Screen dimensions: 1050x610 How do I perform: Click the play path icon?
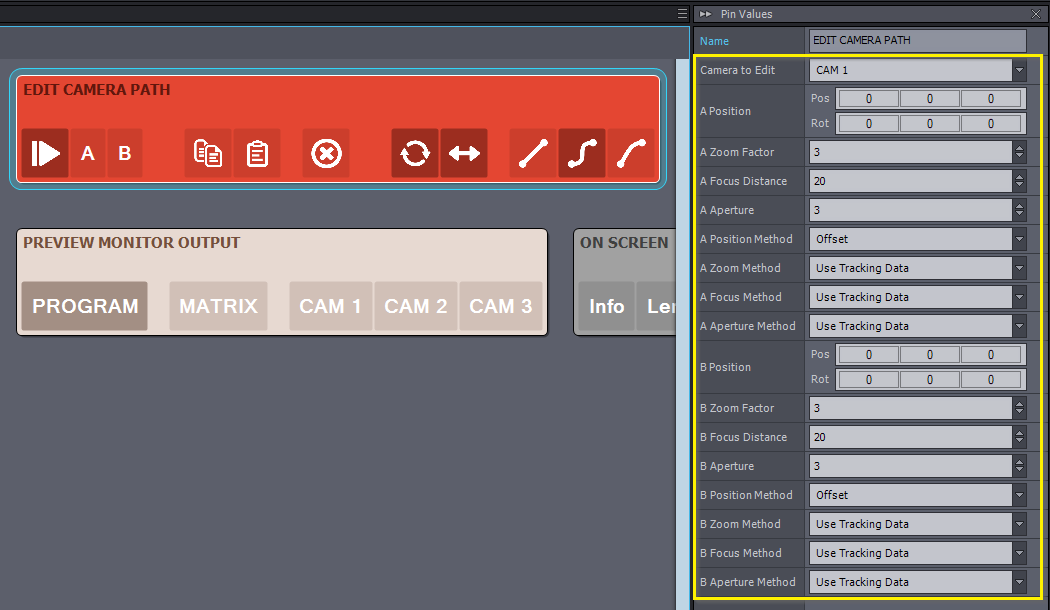coord(45,153)
